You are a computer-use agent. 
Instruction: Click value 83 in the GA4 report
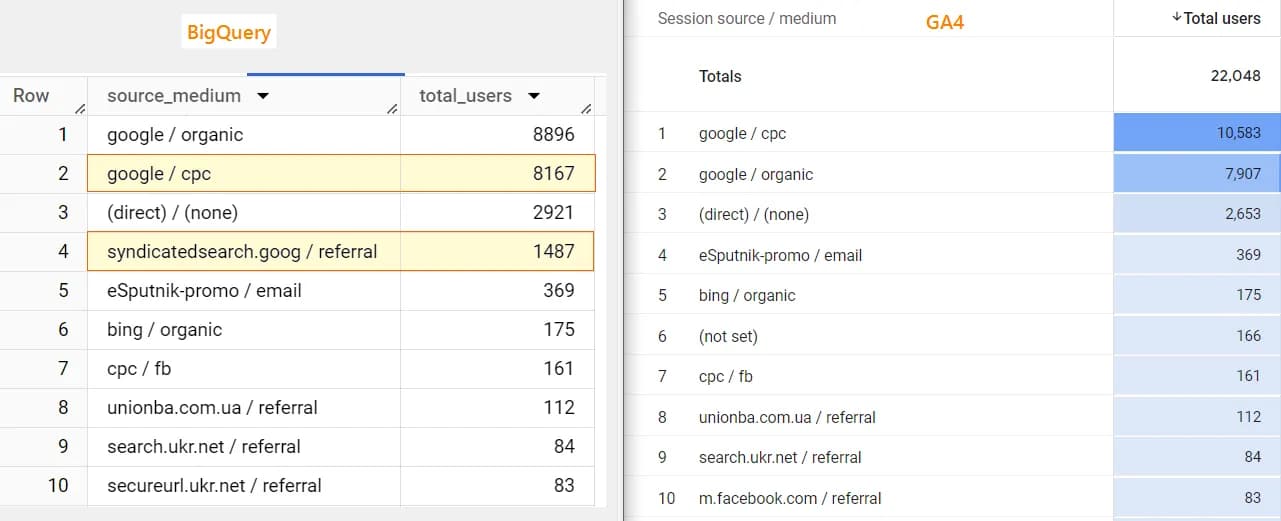coord(1253,498)
